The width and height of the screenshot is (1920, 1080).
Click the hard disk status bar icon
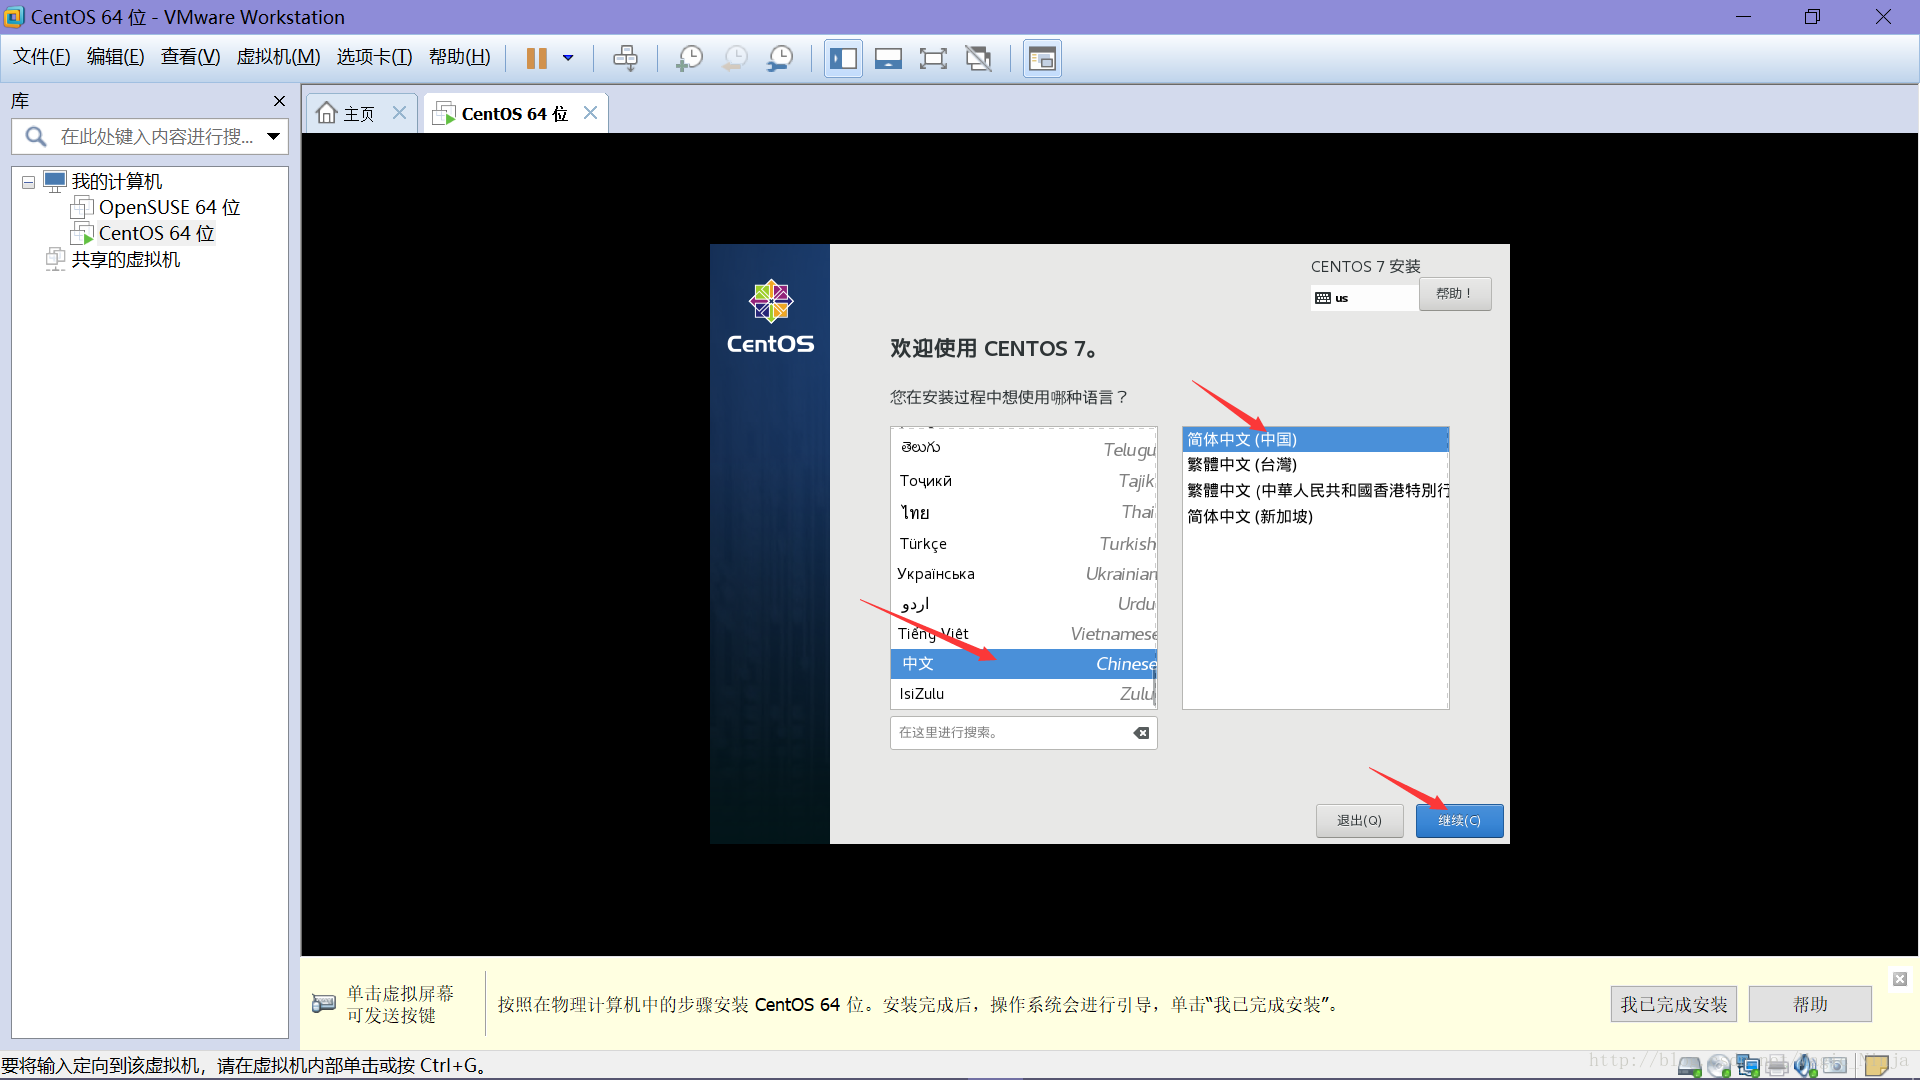click(1689, 1066)
